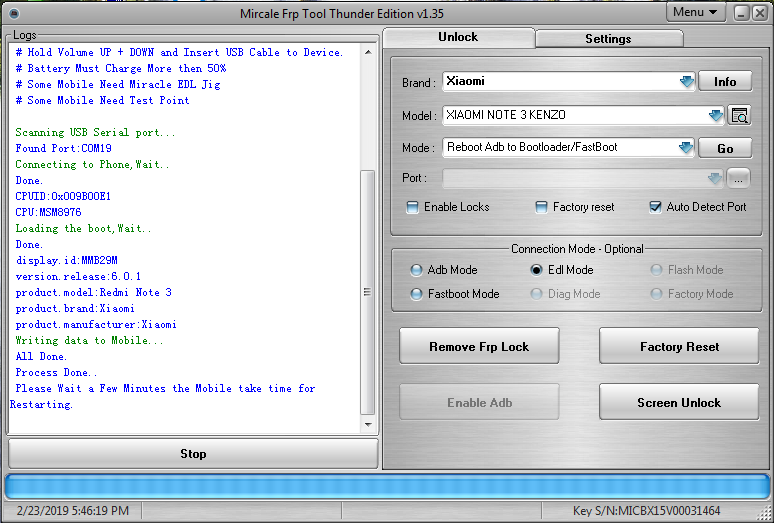Expand the Mode dropdown arrow
The width and height of the screenshot is (774, 523).
pos(686,148)
